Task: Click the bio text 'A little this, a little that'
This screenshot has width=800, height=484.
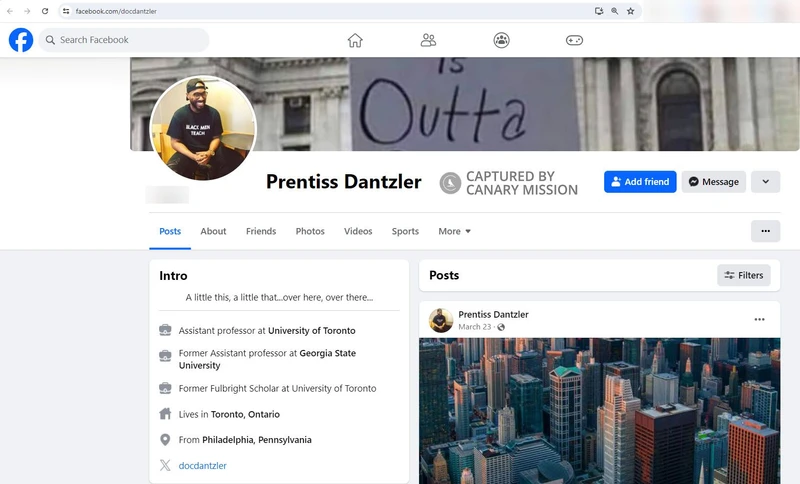Action: (279, 297)
